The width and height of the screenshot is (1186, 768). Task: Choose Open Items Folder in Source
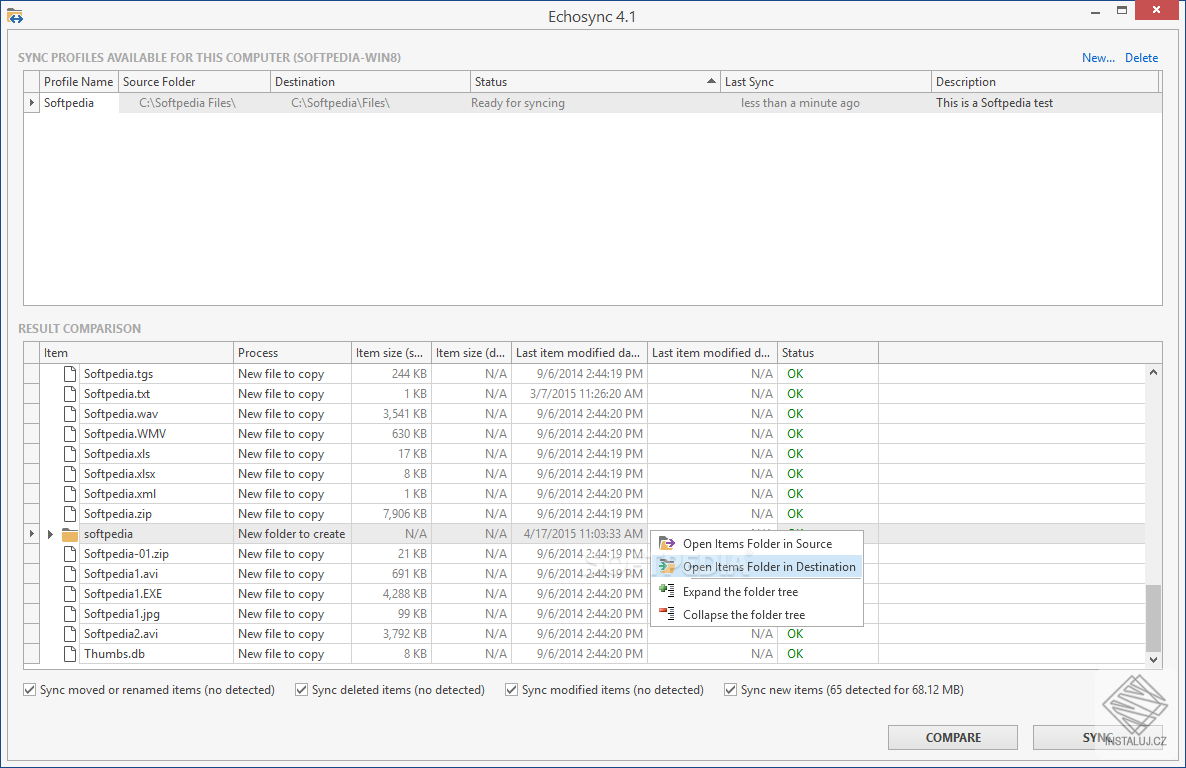(756, 543)
